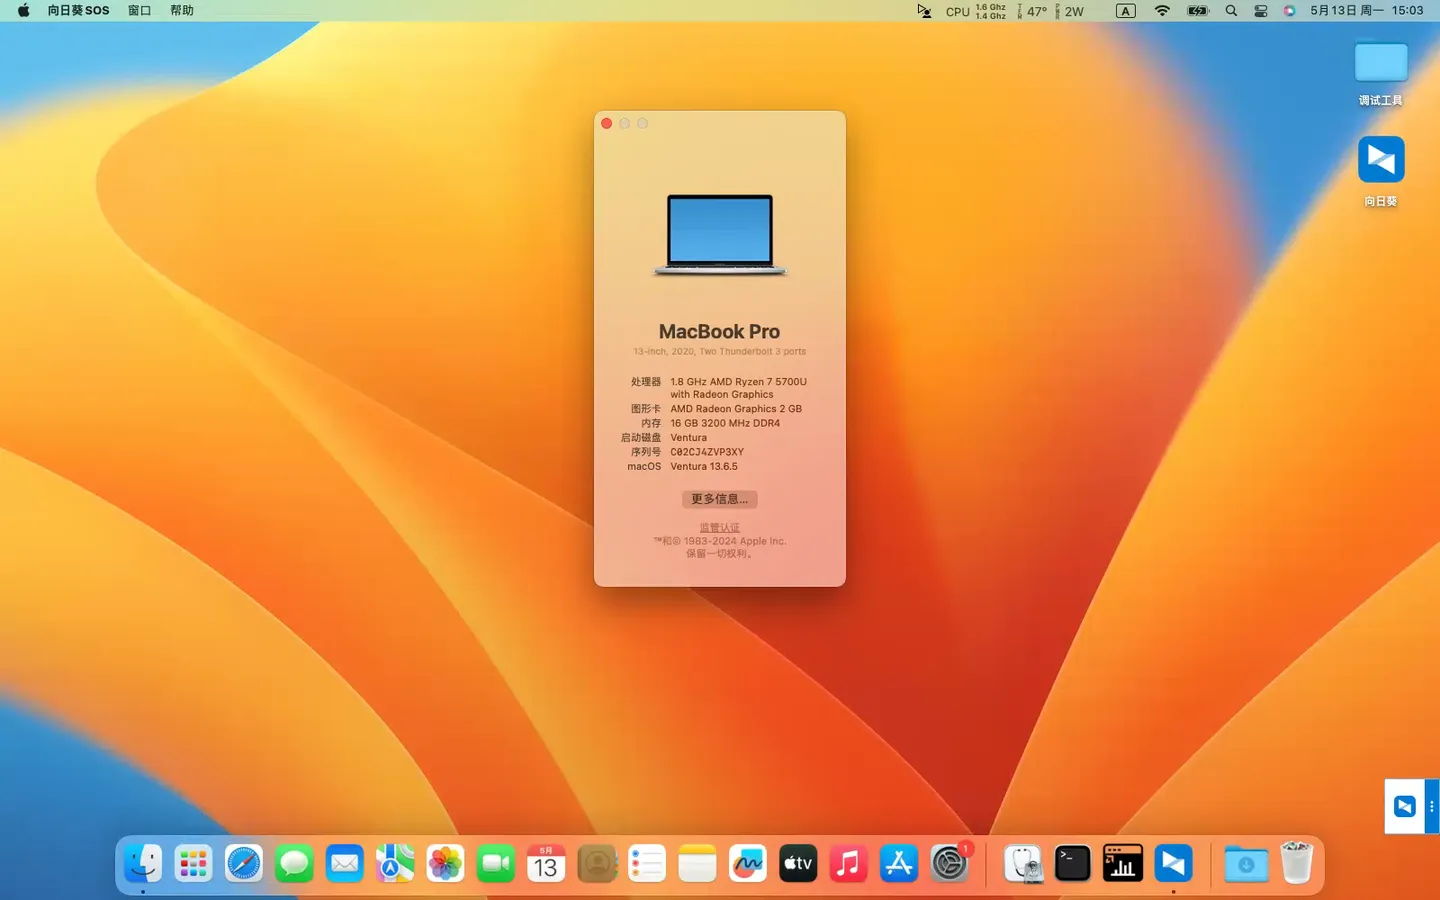1440x900 pixels.
Task: Open Terminal from the Dock
Action: pos(1071,863)
